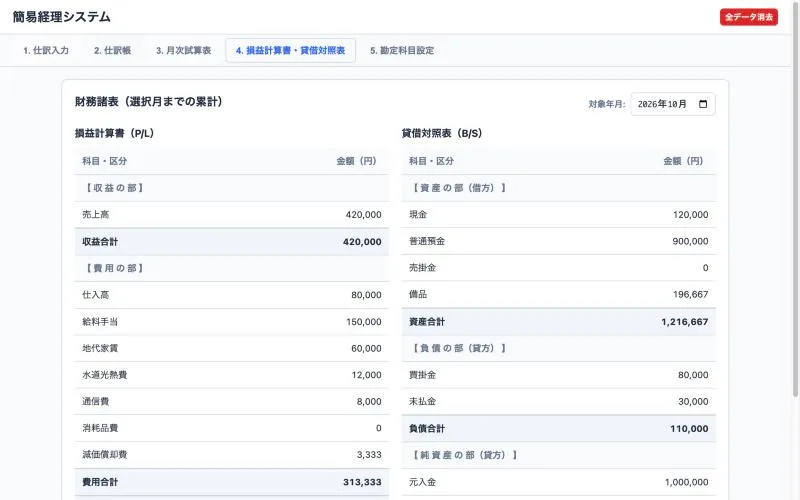Click the red 全データ消去 button
This screenshot has height=500, width=800.
[748, 17]
